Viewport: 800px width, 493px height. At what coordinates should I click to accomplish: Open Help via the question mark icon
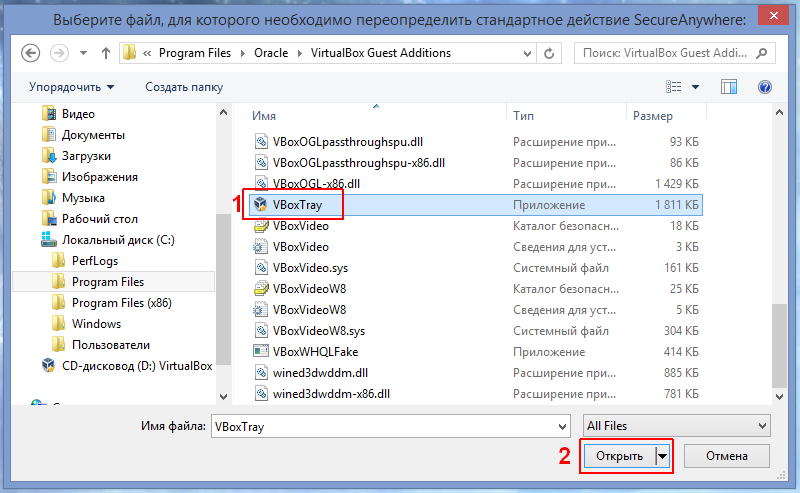(764, 87)
